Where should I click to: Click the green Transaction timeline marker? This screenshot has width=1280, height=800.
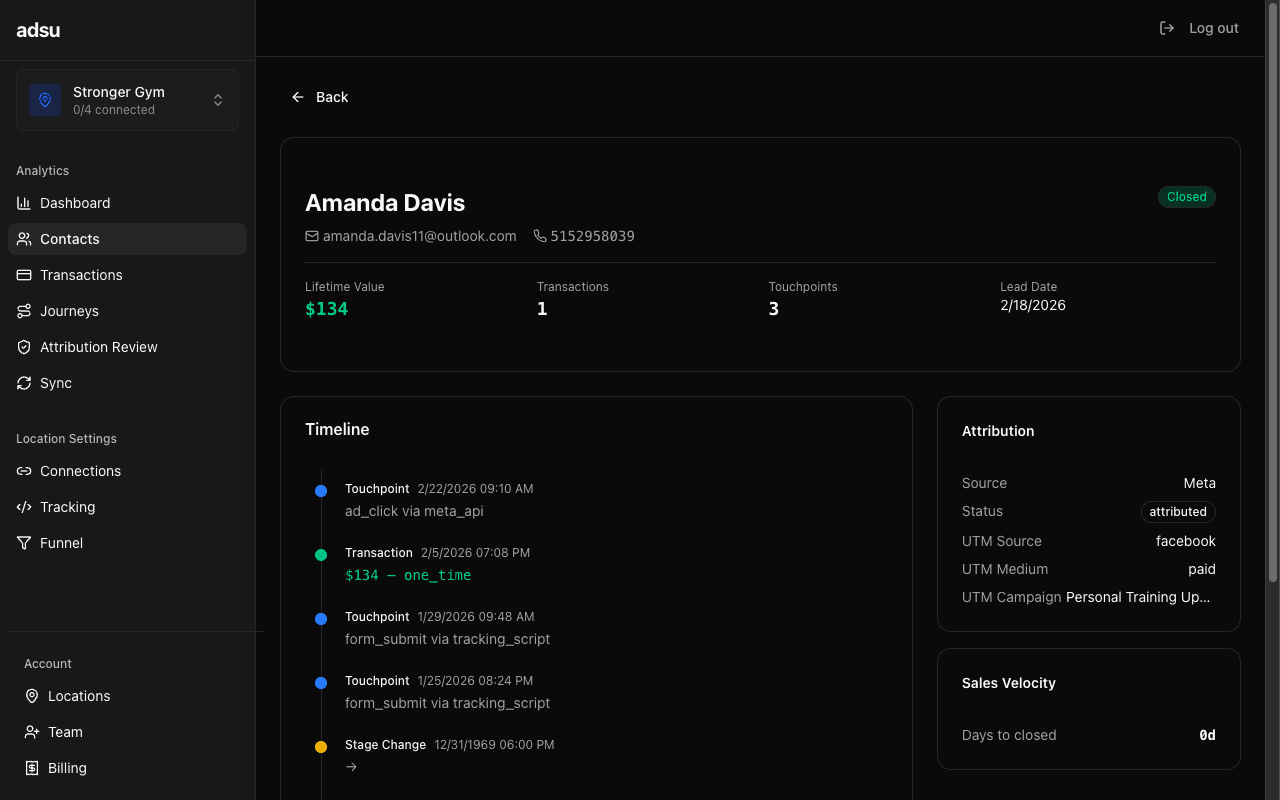click(x=321, y=554)
